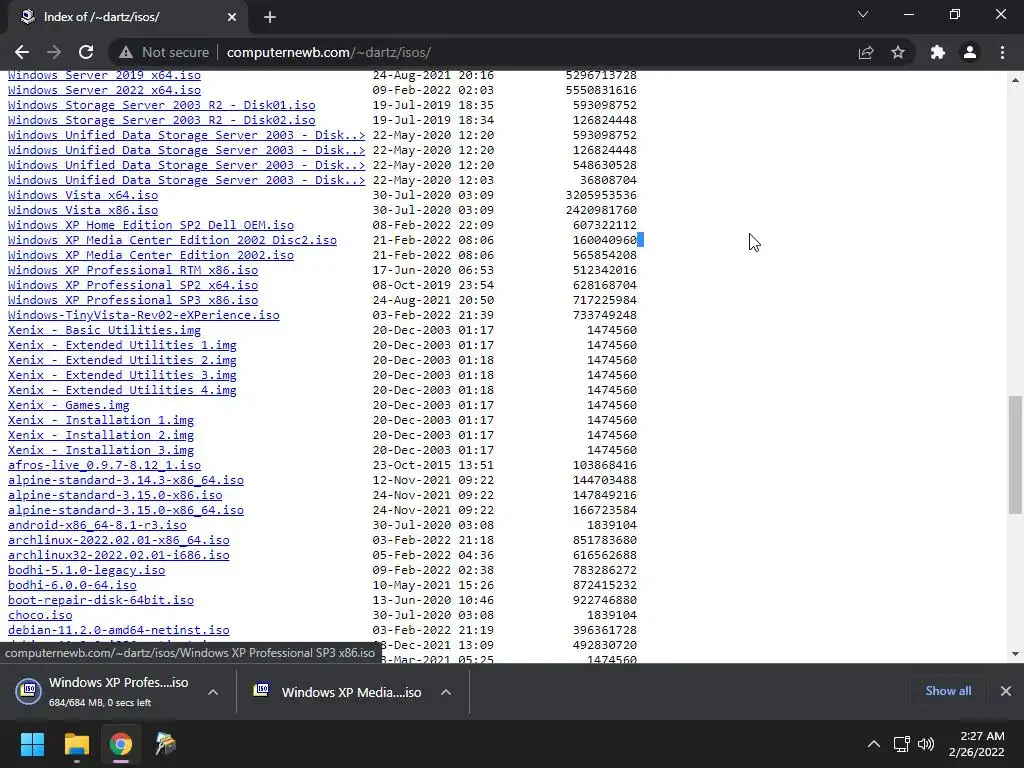Image resolution: width=1024 pixels, height=768 pixels.
Task: Share this page via share icon
Action: pos(866,52)
